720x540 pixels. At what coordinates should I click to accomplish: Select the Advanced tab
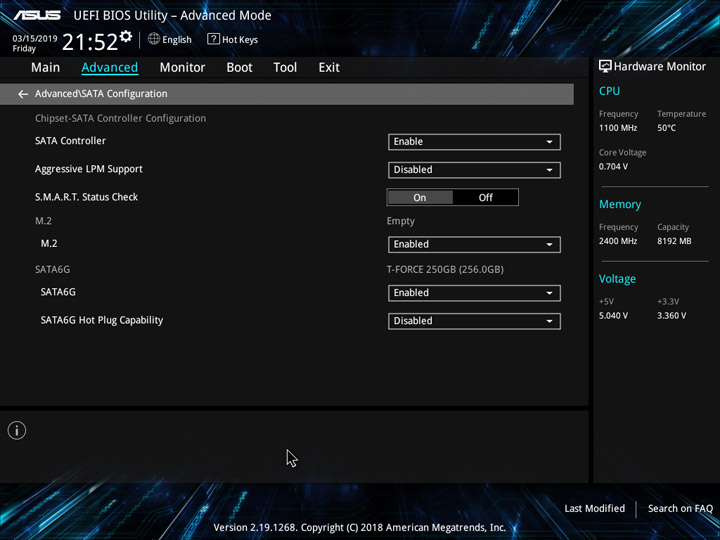pyautogui.click(x=110, y=68)
